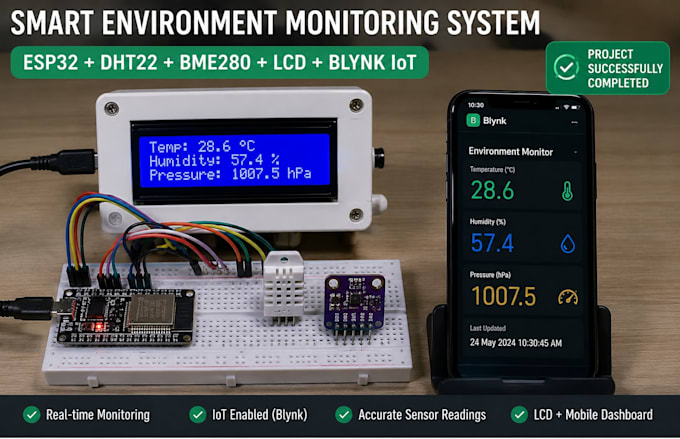Click the checkmark beside Accurate Sensor Readings

[x=344, y=415]
